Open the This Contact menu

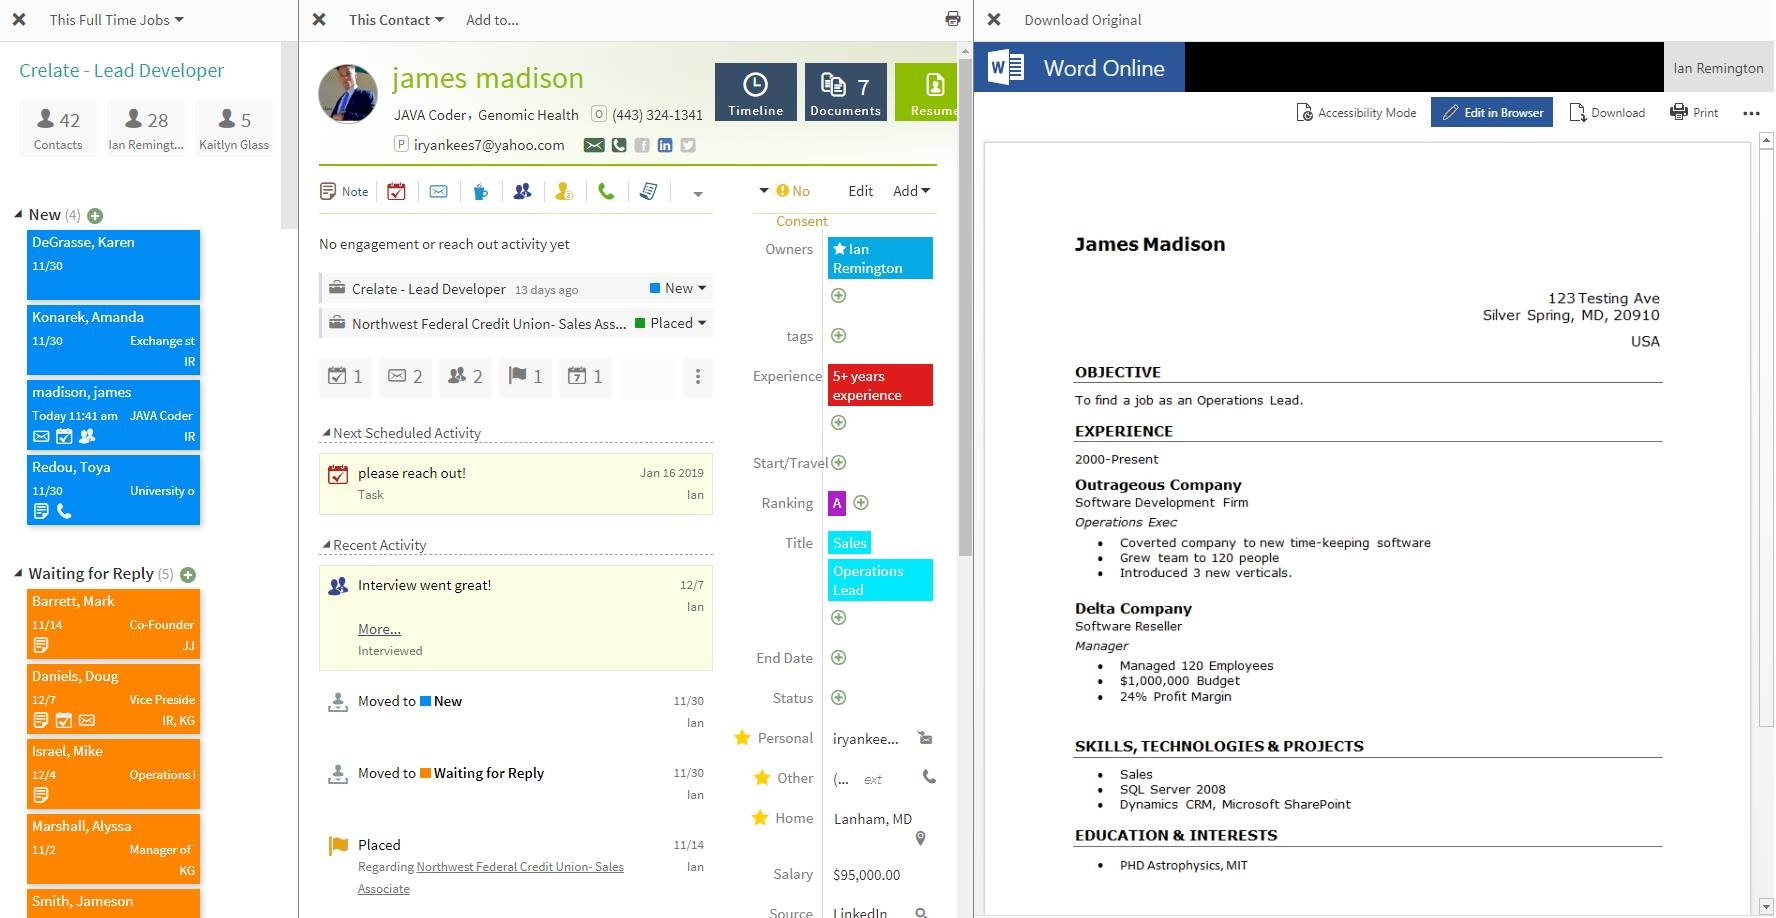point(396,20)
